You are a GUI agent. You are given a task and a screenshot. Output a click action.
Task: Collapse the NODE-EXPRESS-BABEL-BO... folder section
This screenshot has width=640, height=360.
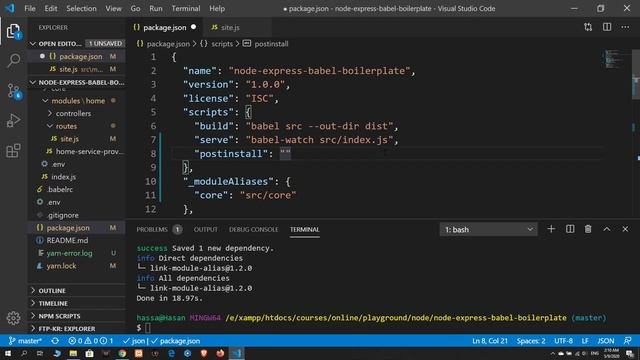[x=77, y=82]
